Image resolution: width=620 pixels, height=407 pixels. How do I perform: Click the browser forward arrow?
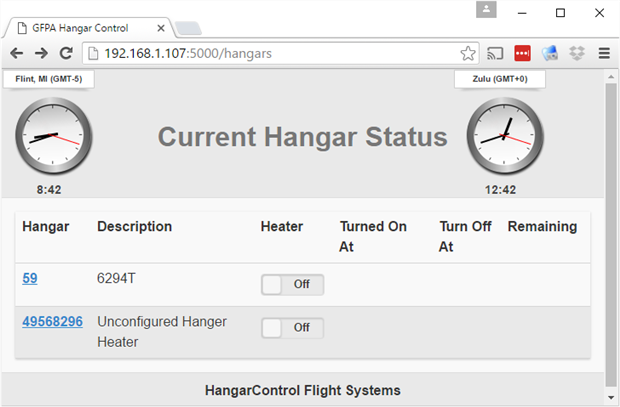[41, 53]
